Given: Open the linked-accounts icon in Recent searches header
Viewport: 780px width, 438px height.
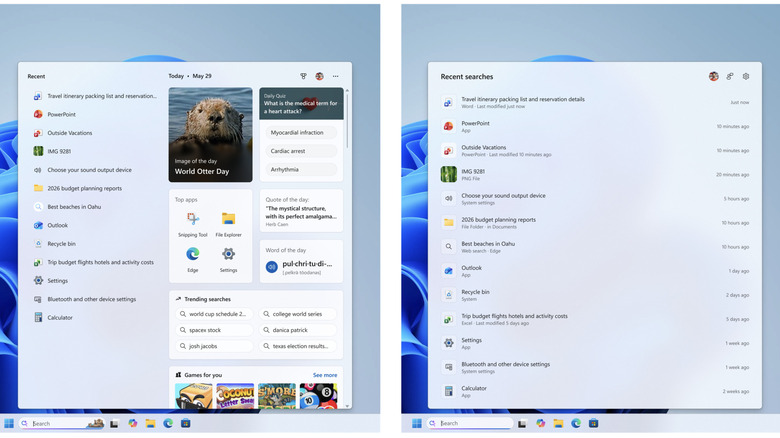Looking at the screenshot, I should tap(730, 76).
